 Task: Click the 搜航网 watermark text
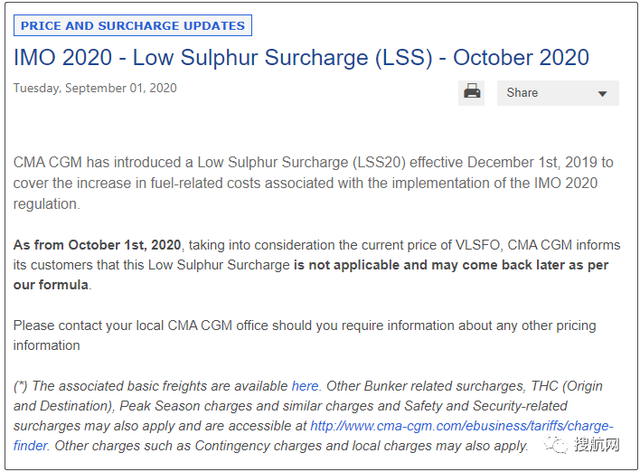click(x=596, y=445)
